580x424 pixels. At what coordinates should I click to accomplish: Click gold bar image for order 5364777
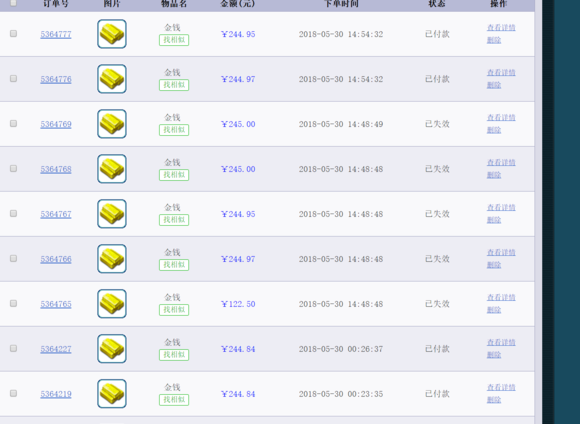112,34
